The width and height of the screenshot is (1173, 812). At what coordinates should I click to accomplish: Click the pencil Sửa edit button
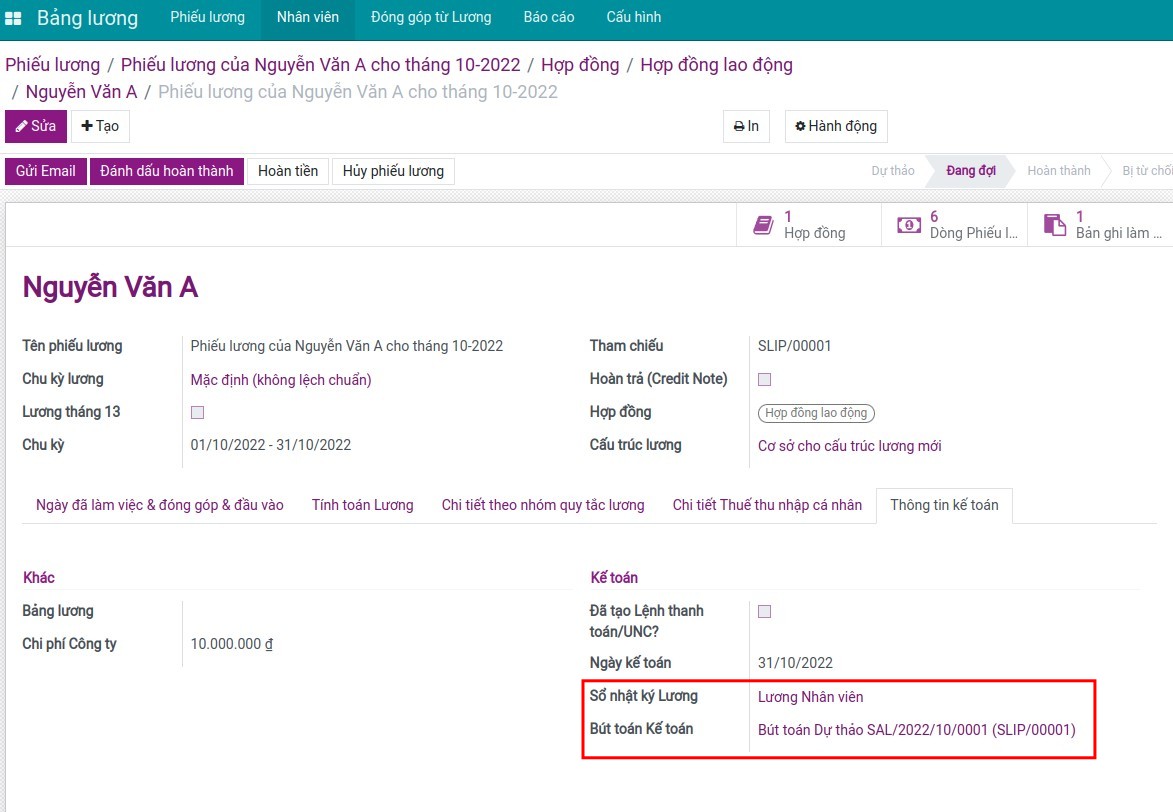pyautogui.click(x=36, y=127)
